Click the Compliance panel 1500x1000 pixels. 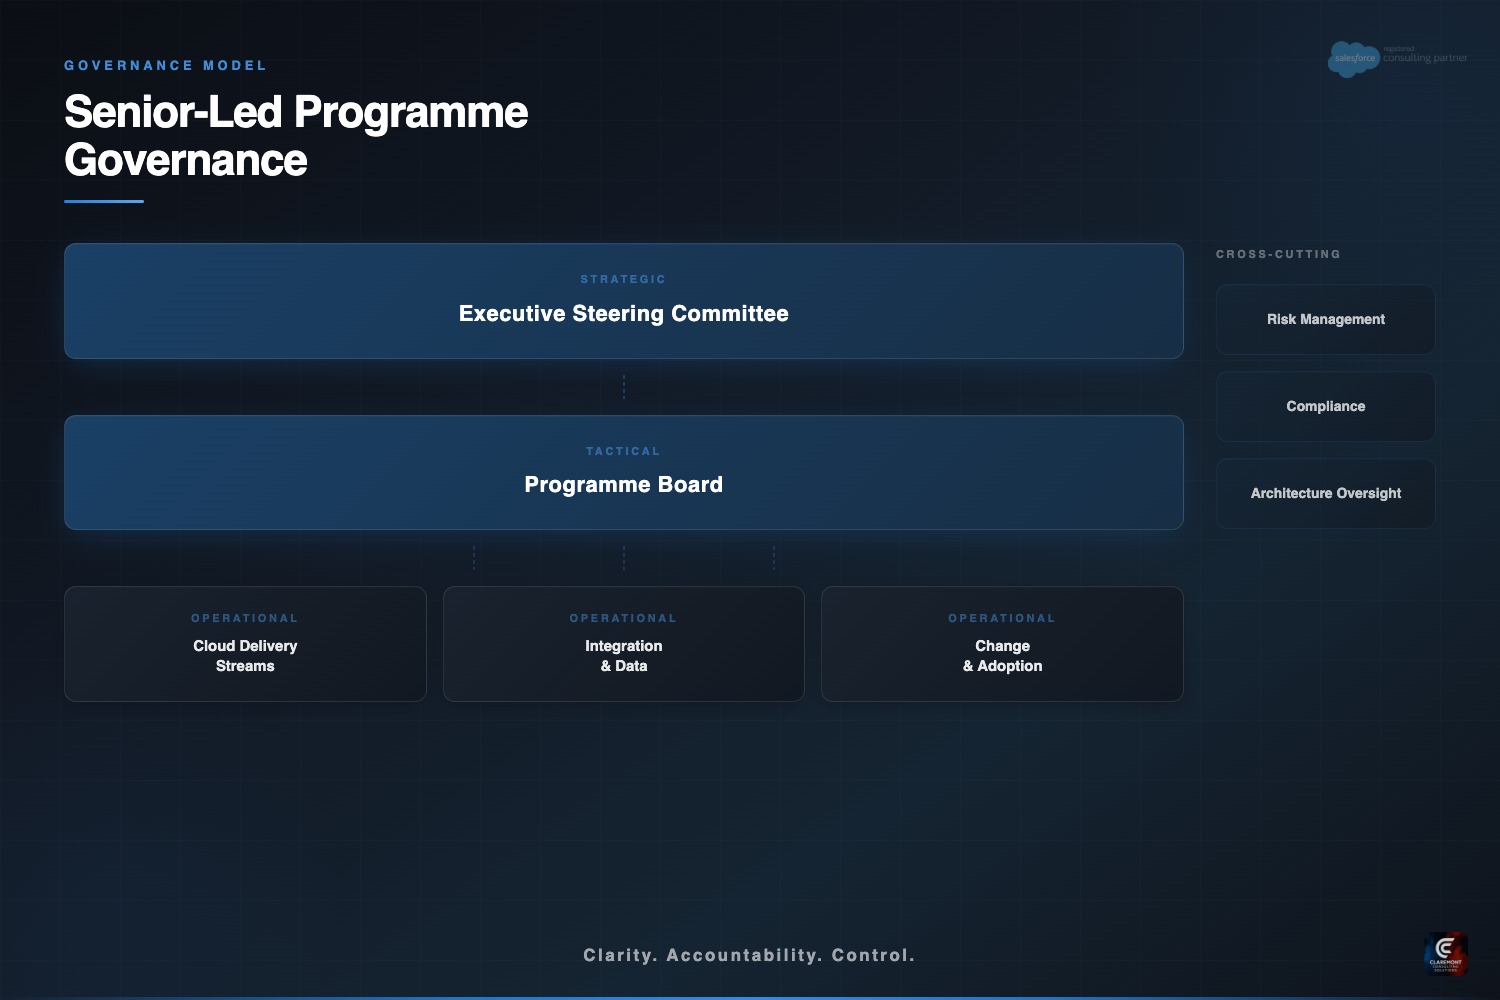click(x=1325, y=407)
